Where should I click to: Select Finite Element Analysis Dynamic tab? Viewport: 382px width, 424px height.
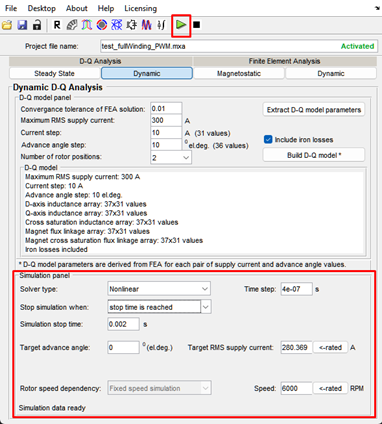[331, 73]
